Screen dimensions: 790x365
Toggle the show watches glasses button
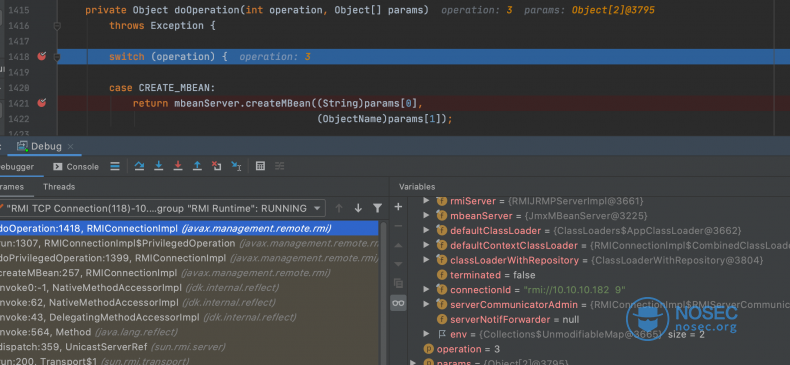pyautogui.click(x=398, y=303)
